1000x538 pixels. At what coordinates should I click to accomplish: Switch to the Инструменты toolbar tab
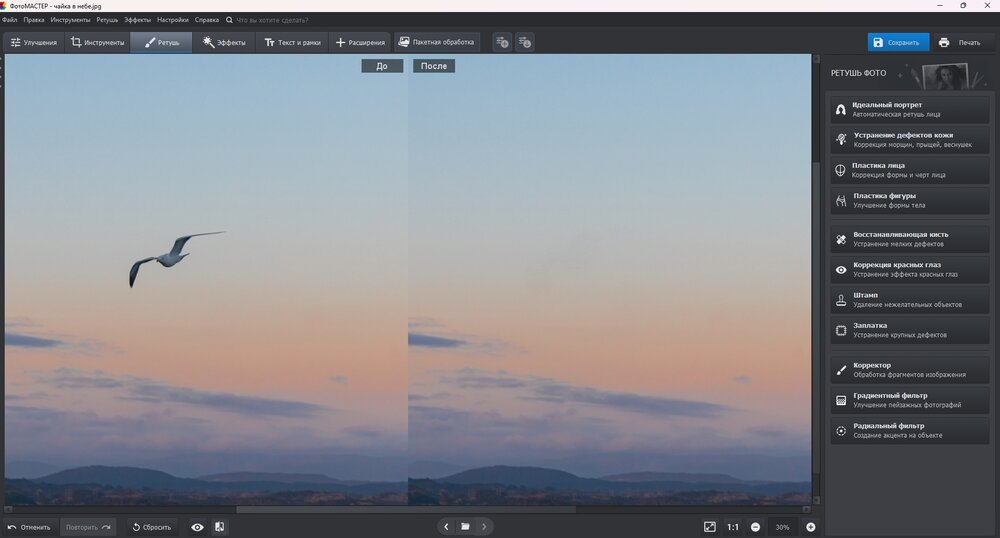(x=97, y=43)
